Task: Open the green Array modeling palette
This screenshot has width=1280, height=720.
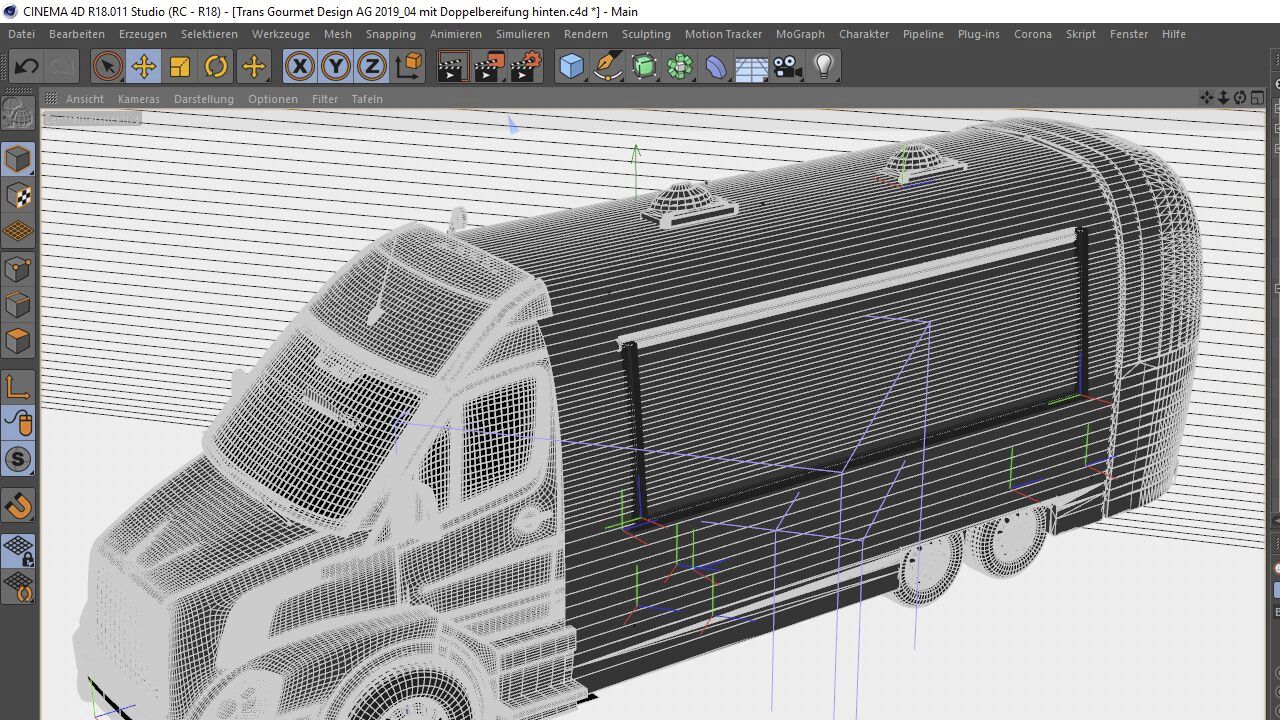Action: click(680, 67)
